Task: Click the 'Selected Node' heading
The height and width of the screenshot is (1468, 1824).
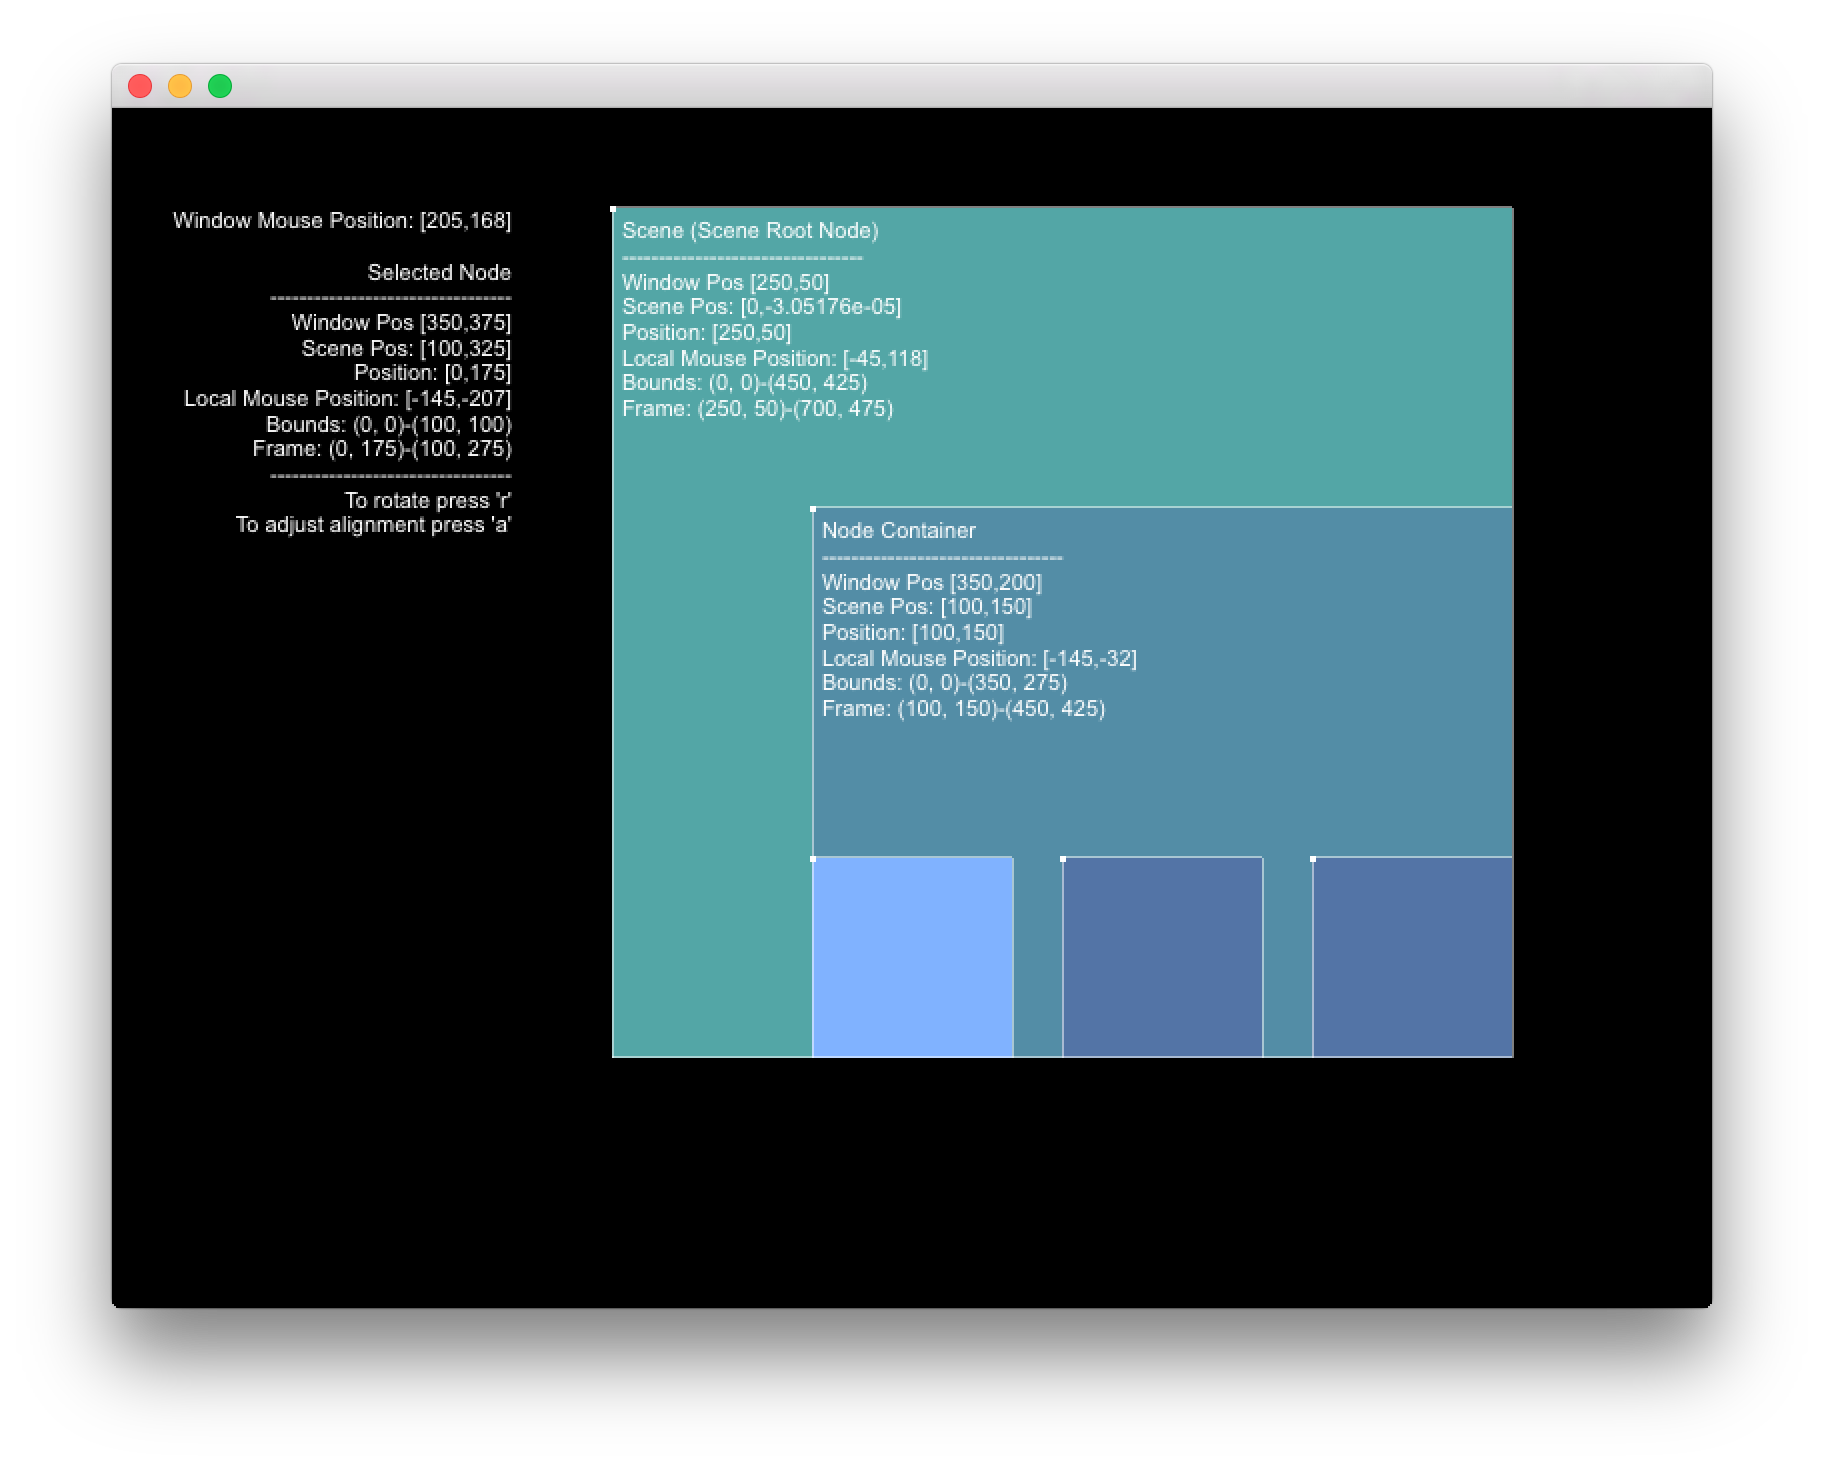Action: tap(439, 272)
